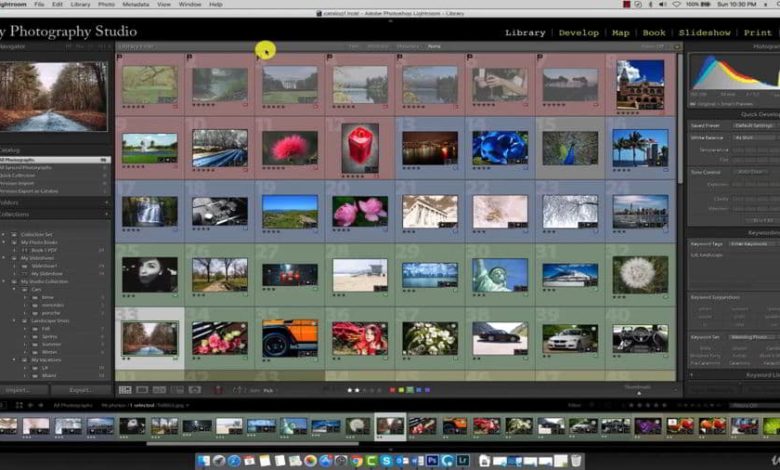Switch to the Book module

[654, 33]
